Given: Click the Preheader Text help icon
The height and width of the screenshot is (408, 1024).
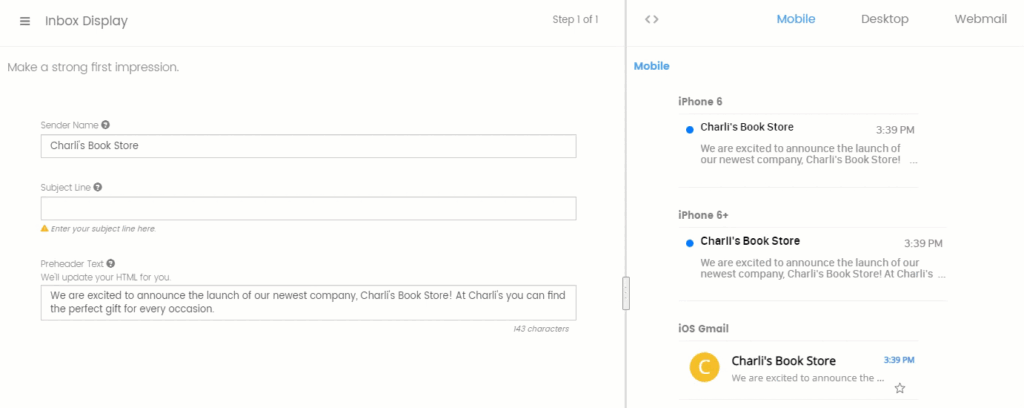Looking at the screenshot, I should [x=111, y=264].
